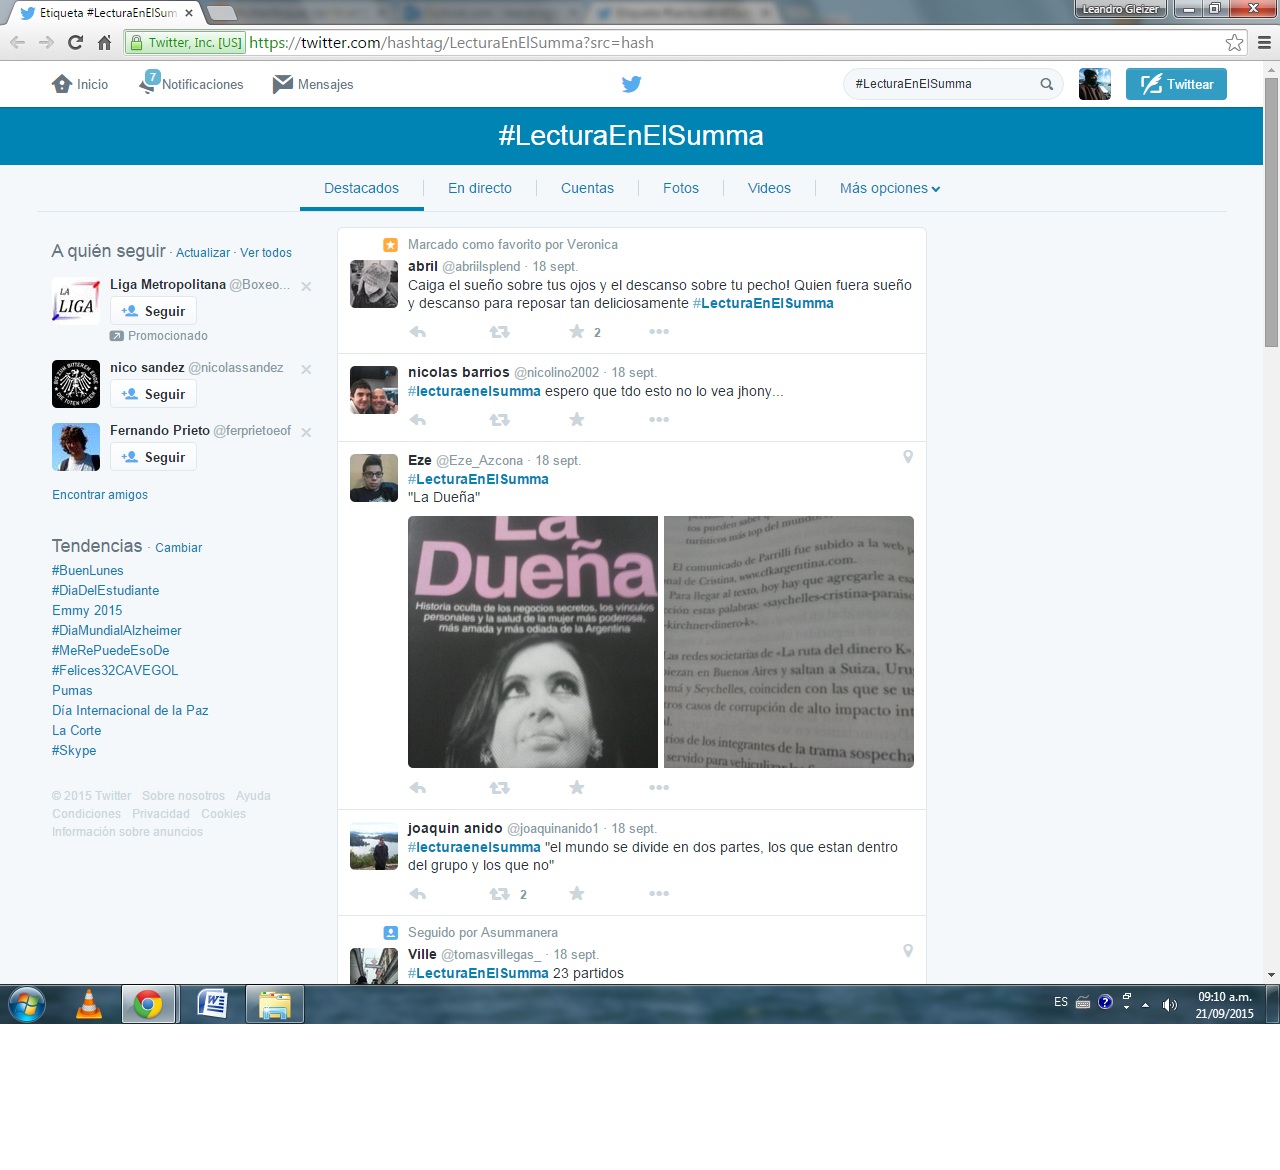Retweet Eze's La Dueña tweet
The image size is (1280, 1170).
click(x=499, y=788)
